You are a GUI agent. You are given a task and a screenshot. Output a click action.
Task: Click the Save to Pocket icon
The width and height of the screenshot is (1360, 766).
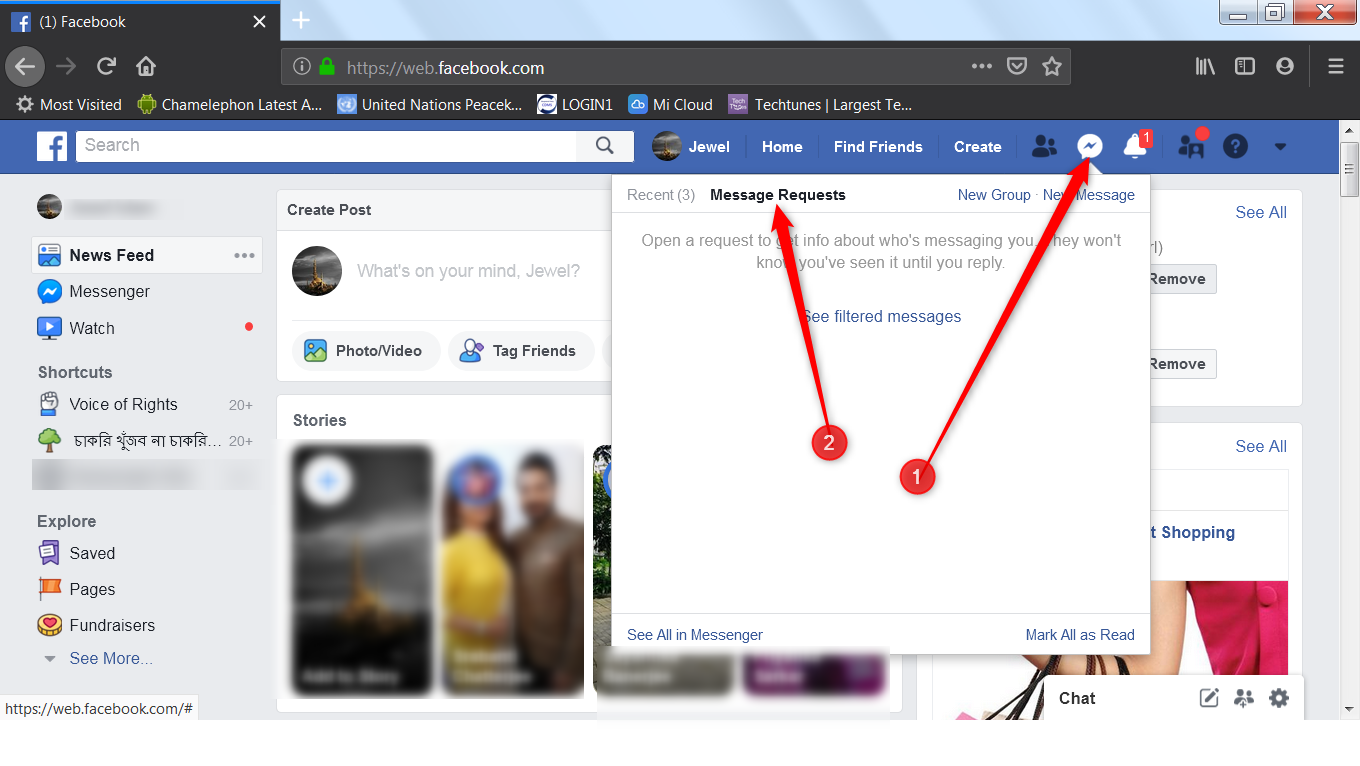[1016, 67]
